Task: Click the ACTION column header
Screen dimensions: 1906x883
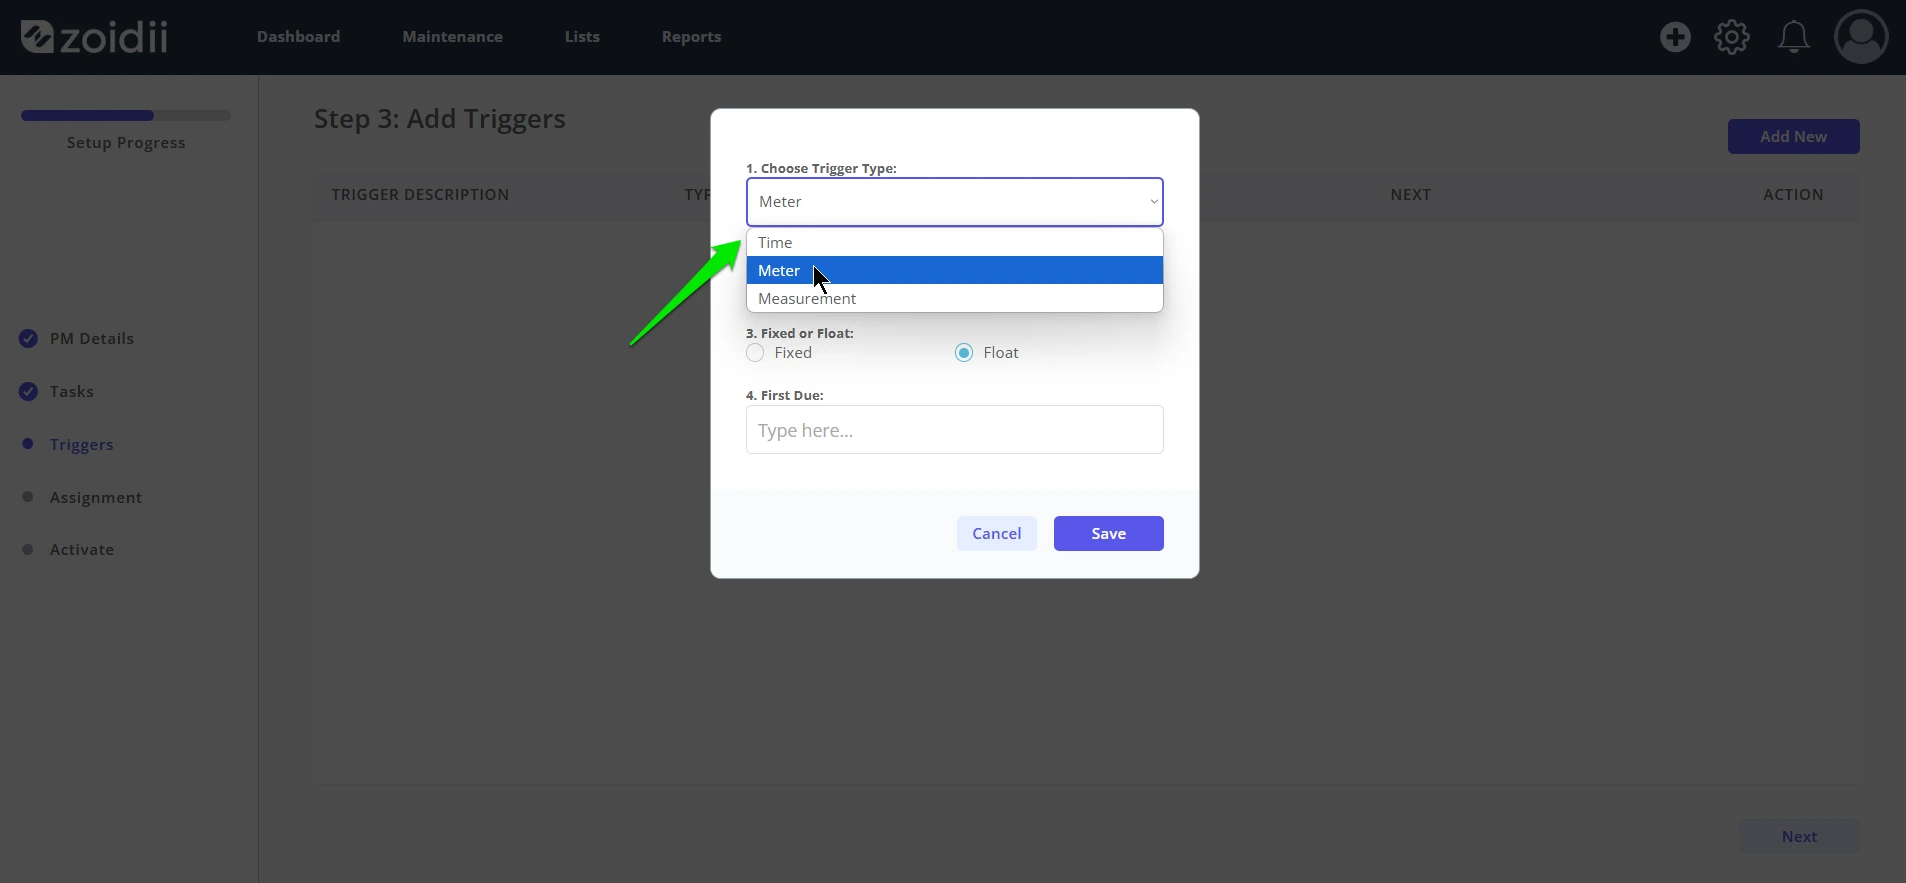Action: click(1793, 195)
